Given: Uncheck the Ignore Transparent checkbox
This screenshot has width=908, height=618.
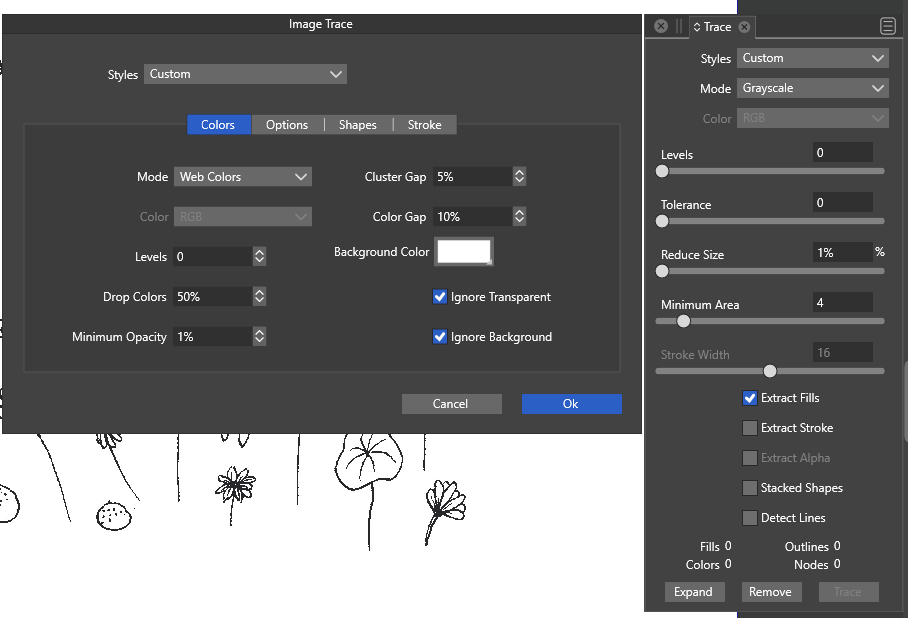Looking at the screenshot, I should 440,297.
